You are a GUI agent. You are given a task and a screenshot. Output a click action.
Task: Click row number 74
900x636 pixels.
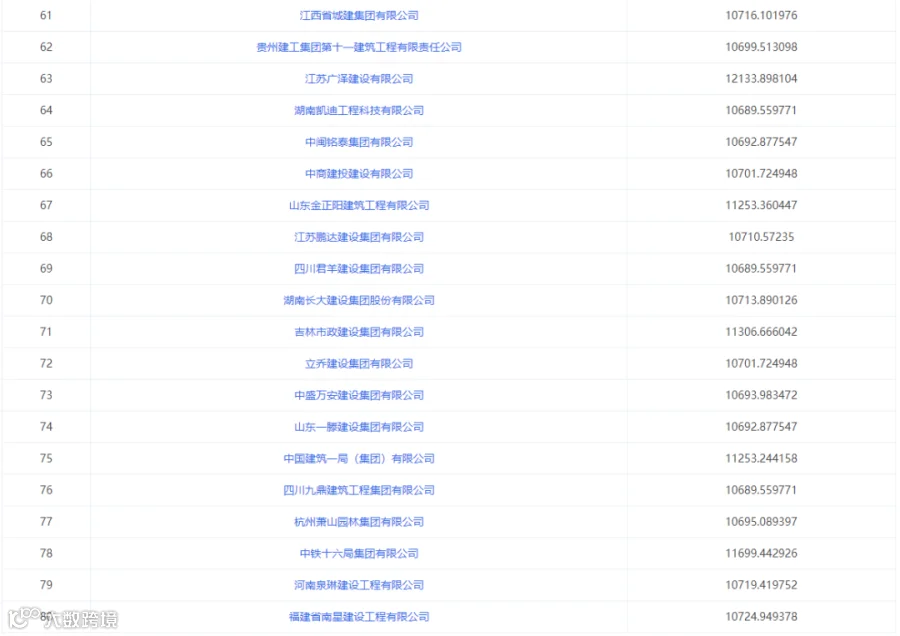point(46,426)
